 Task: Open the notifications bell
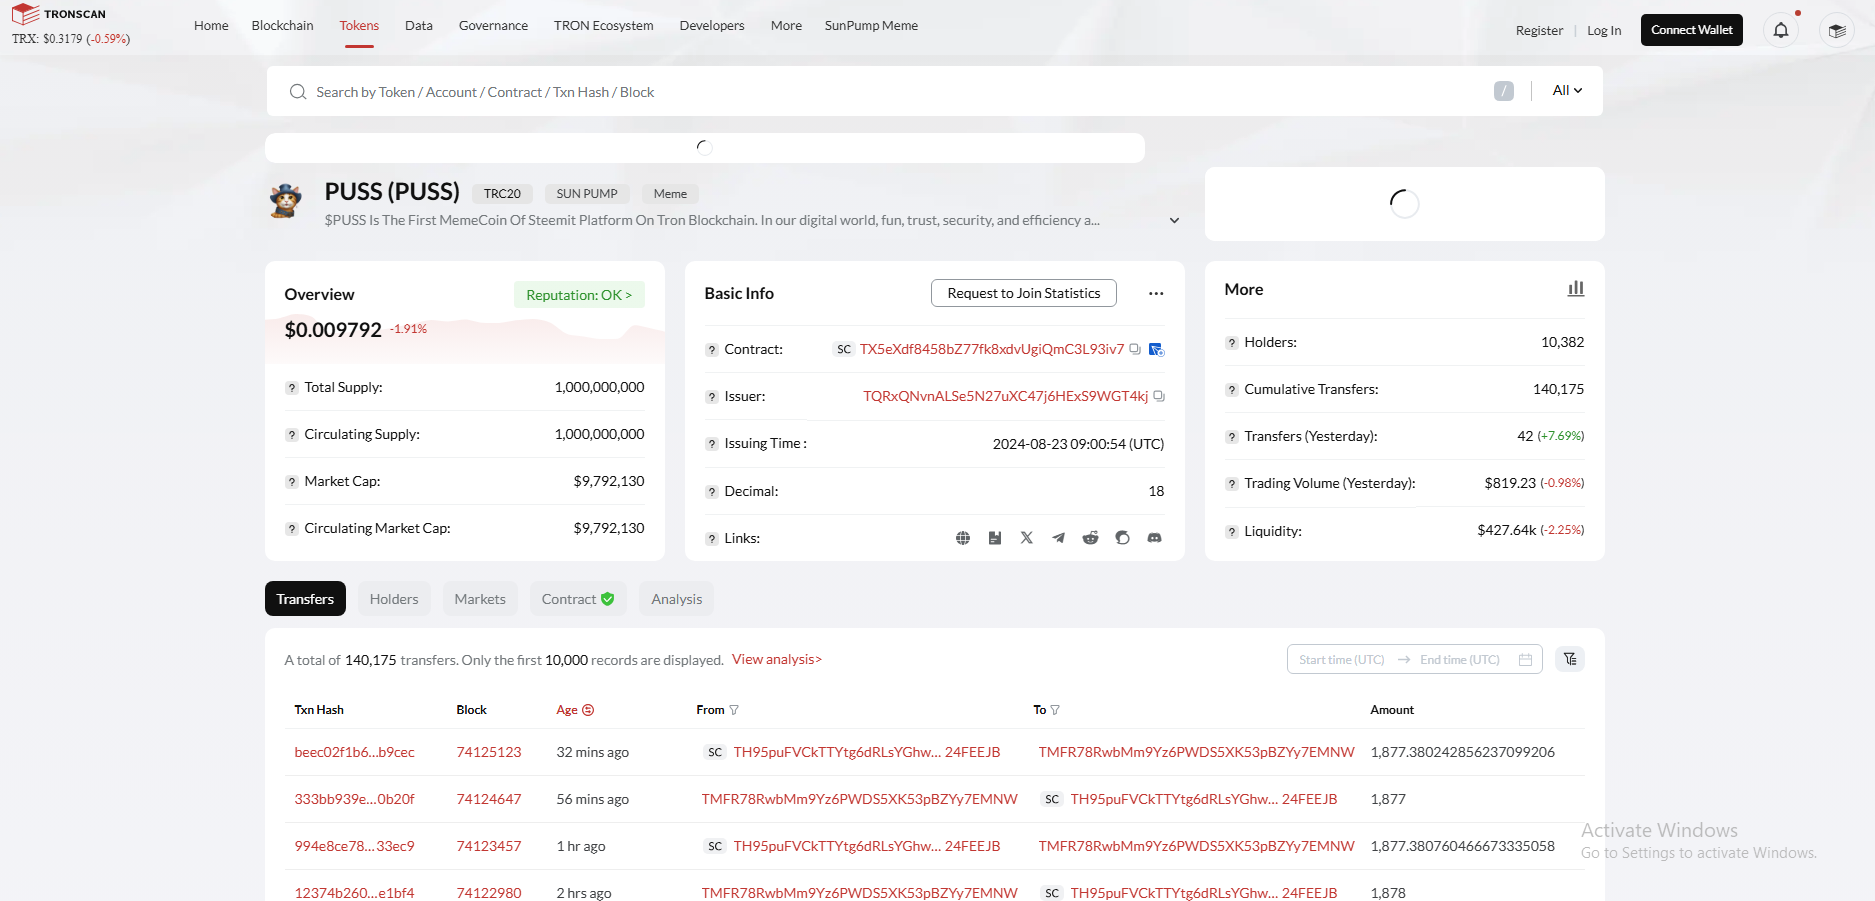coord(1781,30)
